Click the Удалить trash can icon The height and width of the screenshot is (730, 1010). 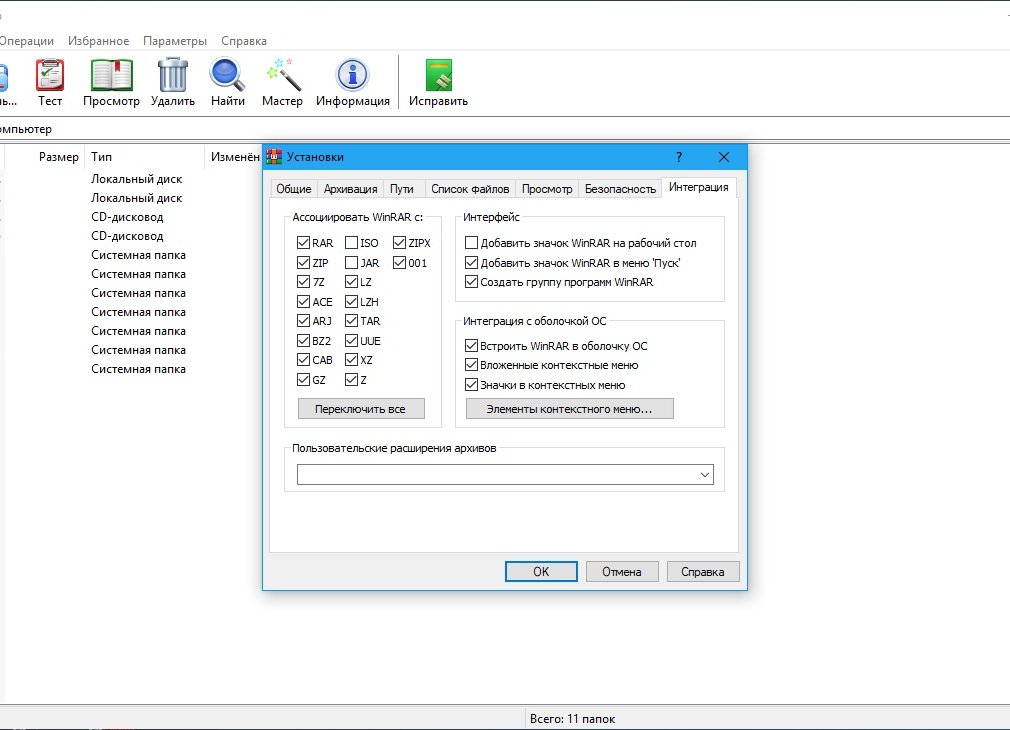[173, 75]
